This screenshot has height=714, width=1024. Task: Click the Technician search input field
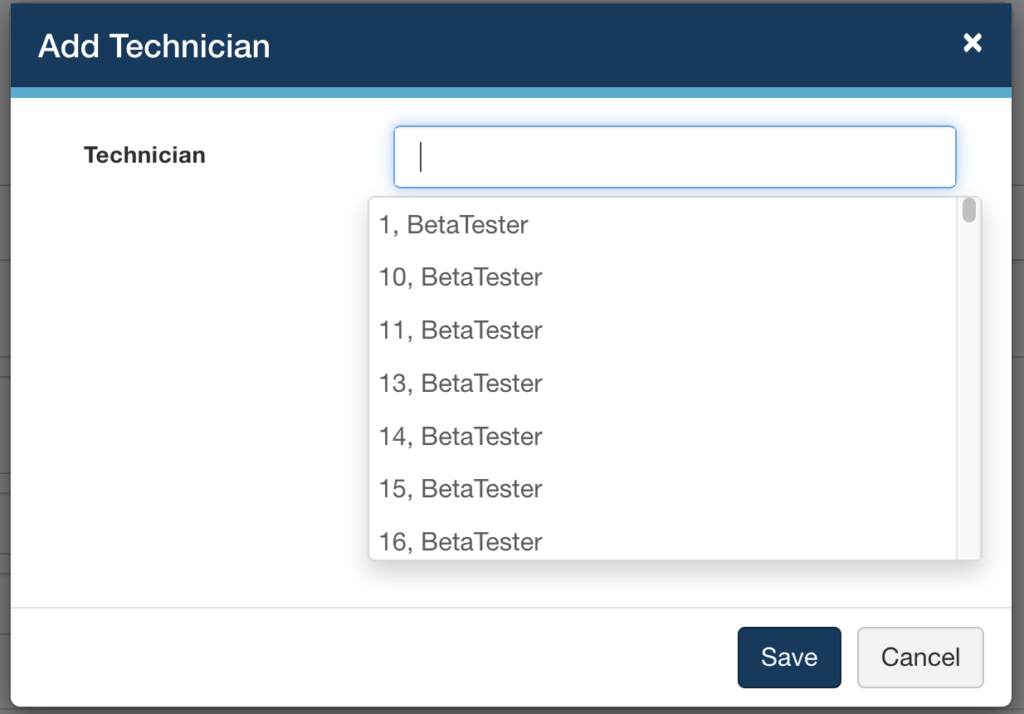[x=675, y=157]
